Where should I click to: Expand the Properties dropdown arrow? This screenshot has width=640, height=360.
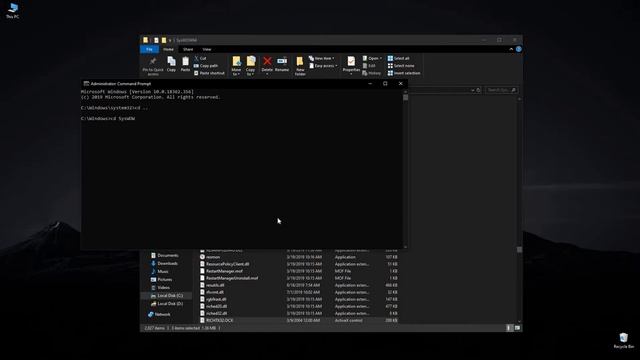(351, 74)
